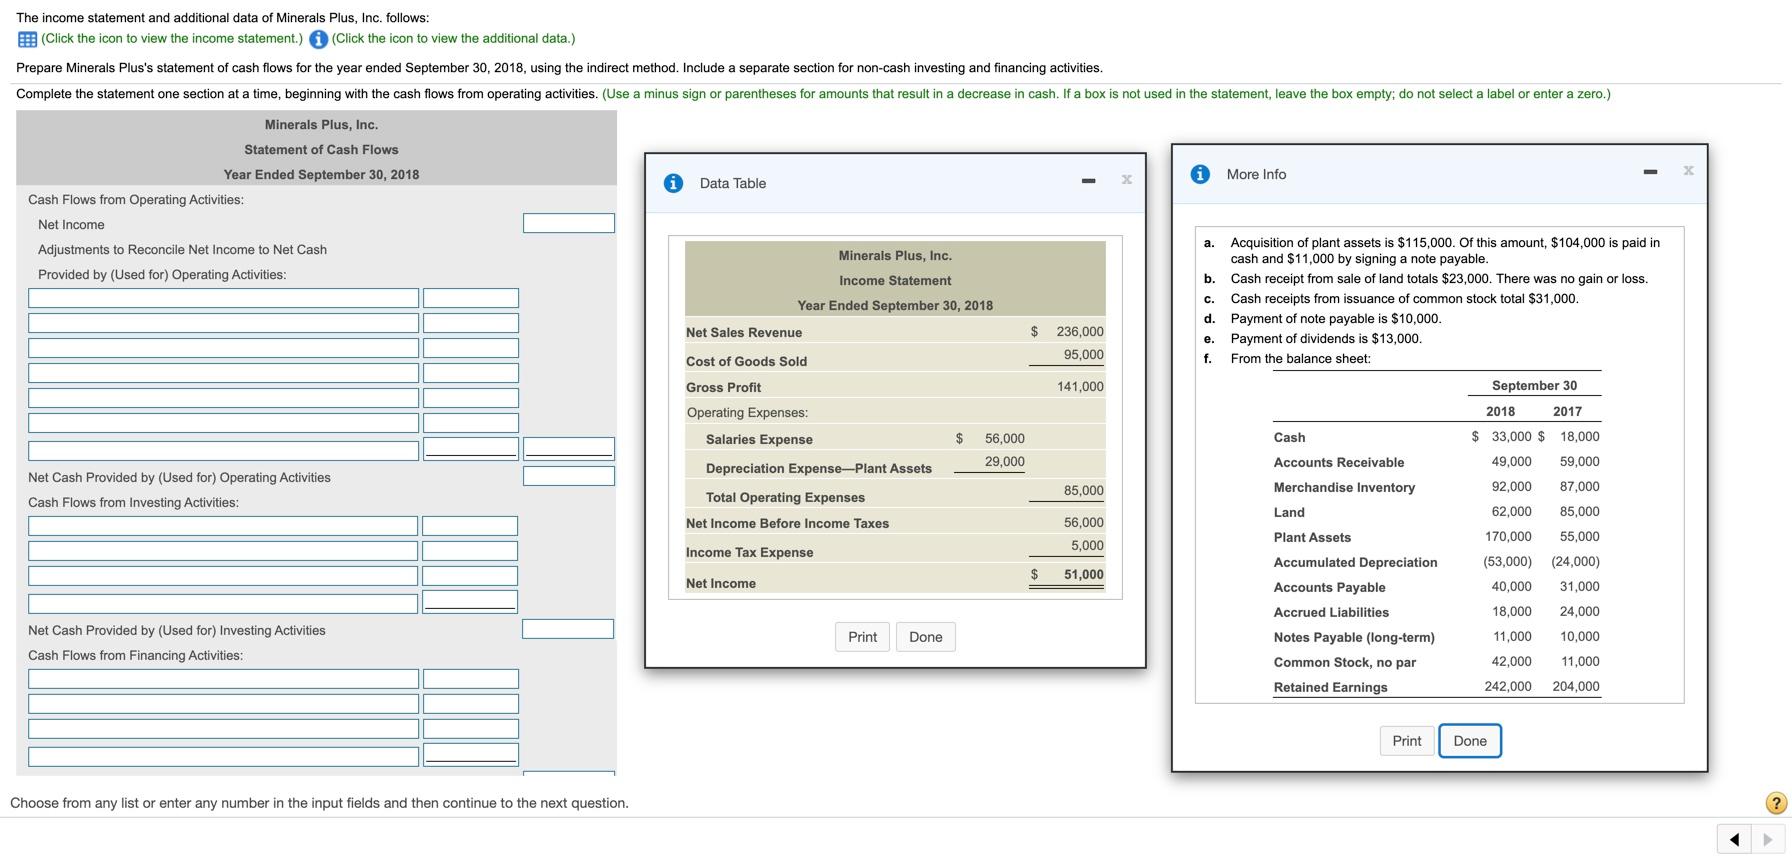
Task: Click the first financing activity amount field
Action: point(471,679)
